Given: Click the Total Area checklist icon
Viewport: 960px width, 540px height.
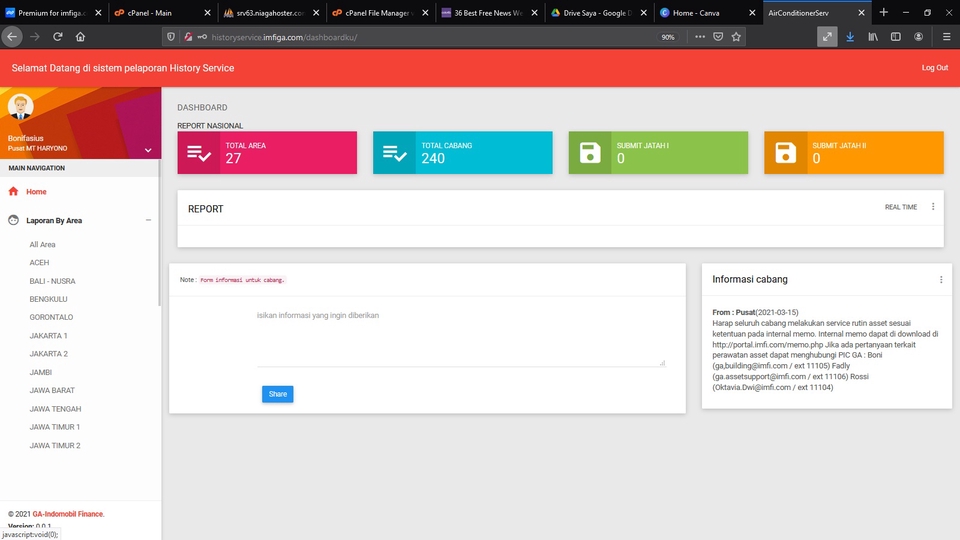Looking at the screenshot, I should (199, 153).
